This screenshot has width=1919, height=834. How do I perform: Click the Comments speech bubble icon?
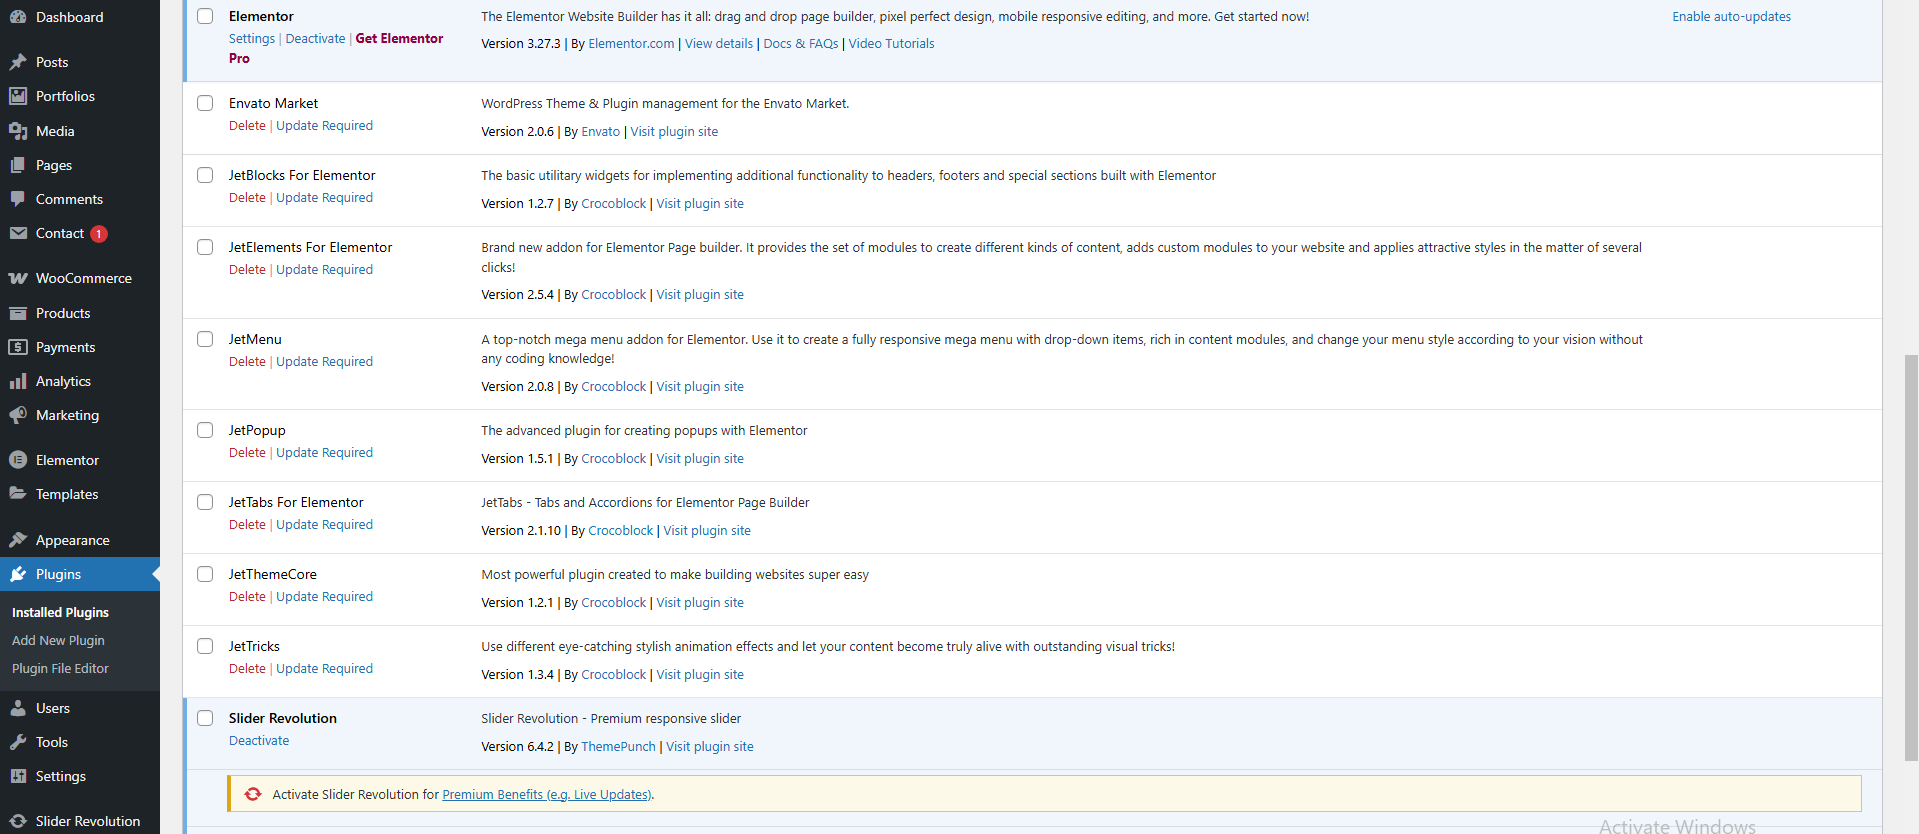pos(18,199)
